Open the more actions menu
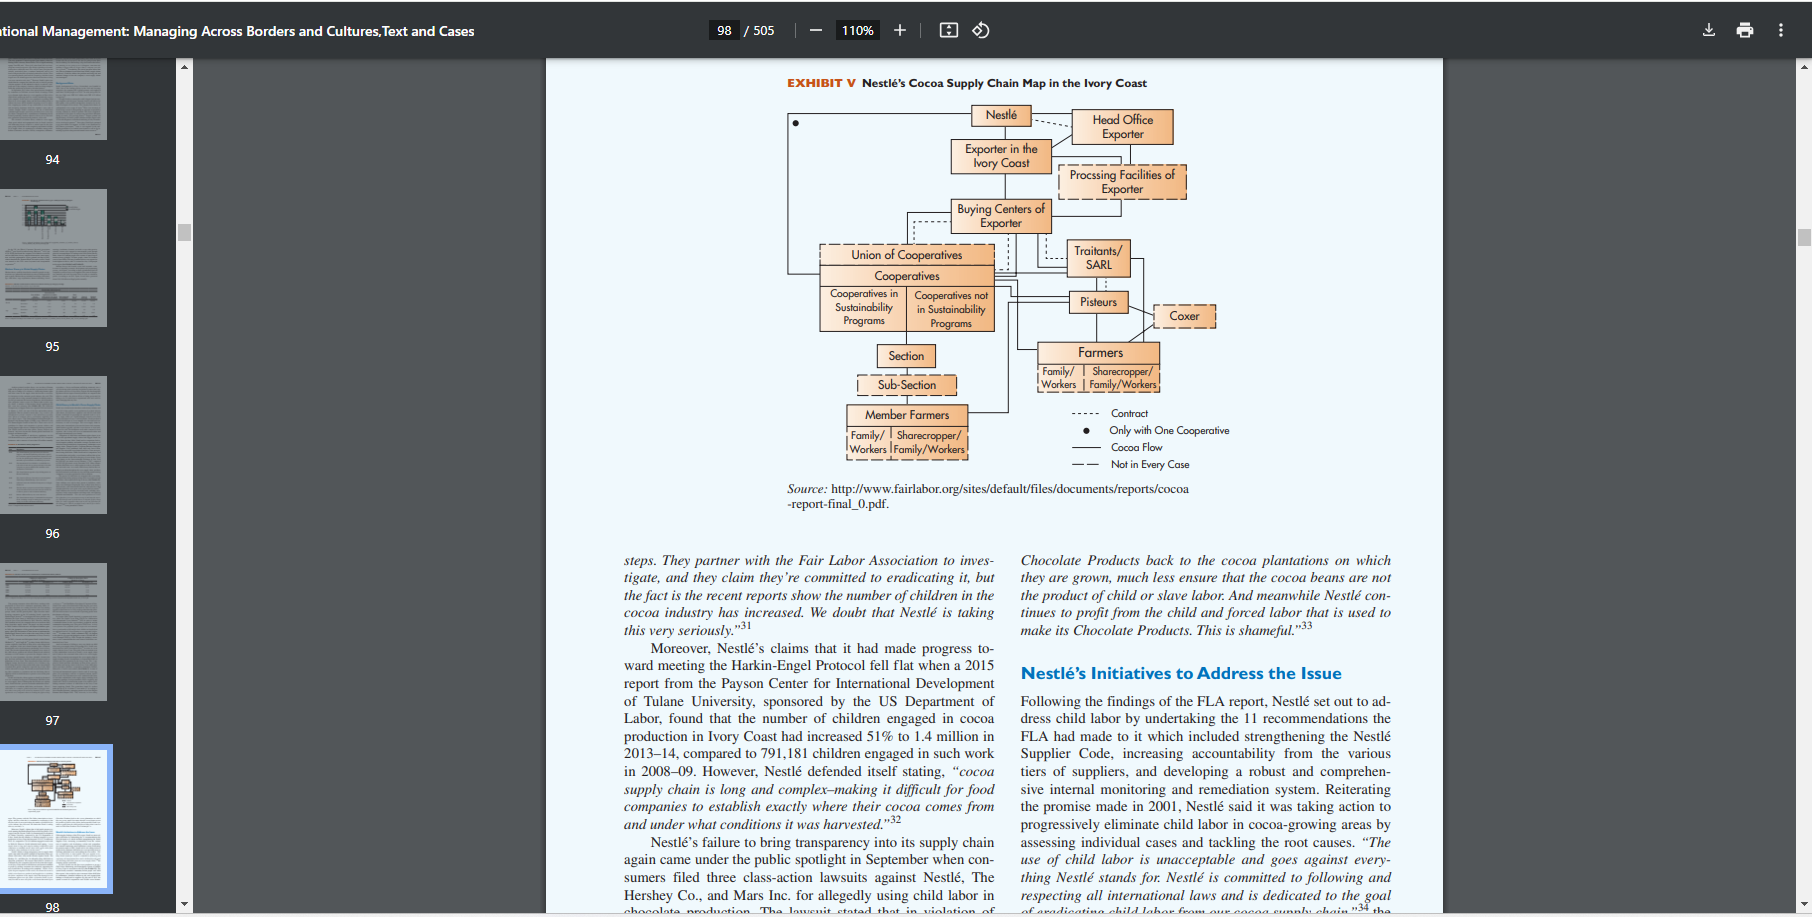Image resolution: width=1812 pixels, height=917 pixels. tap(1781, 31)
